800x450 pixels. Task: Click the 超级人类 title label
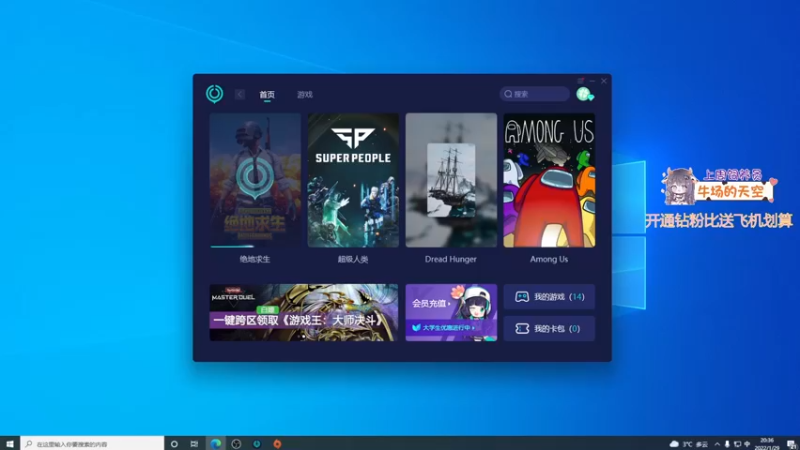[x=353, y=259]
